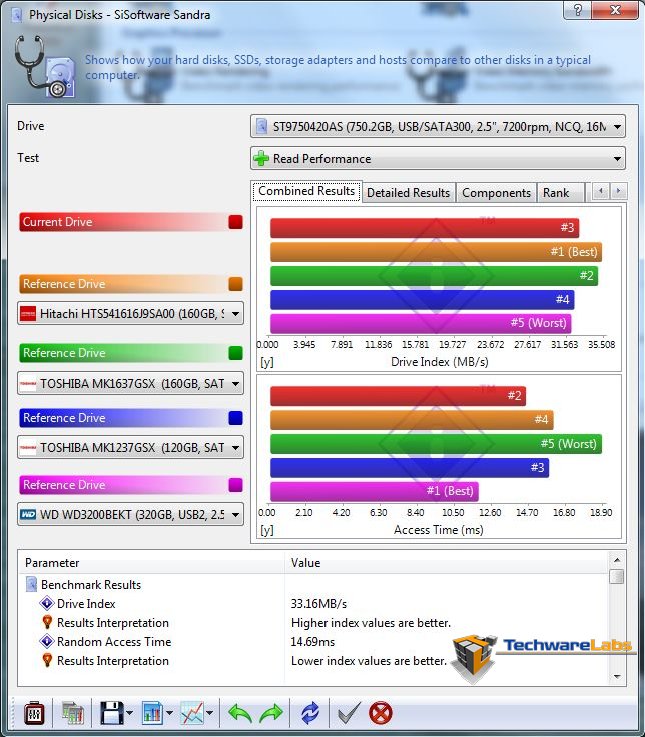
Task: Click the [y] toggle under Access Time chart
Action: (267, 530)
